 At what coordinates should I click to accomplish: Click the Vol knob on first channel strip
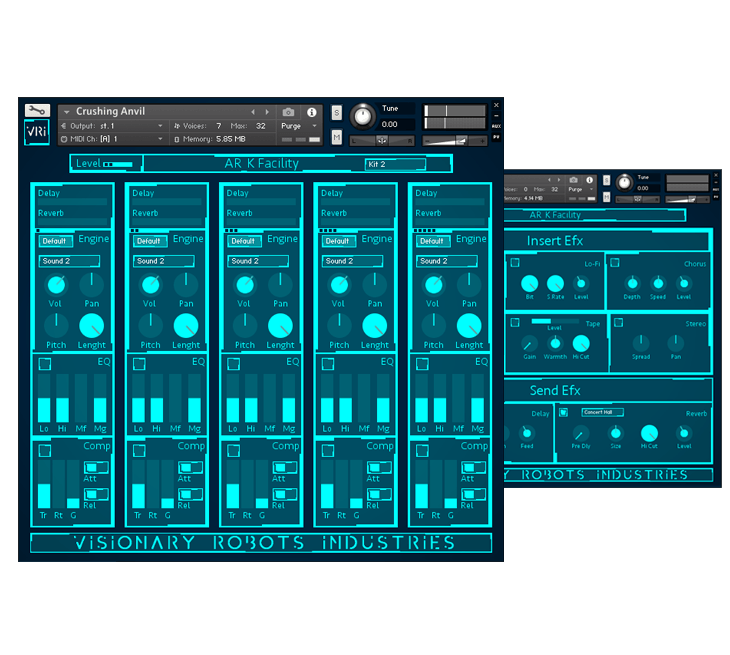pyautogui.click(x=56, y=285)
